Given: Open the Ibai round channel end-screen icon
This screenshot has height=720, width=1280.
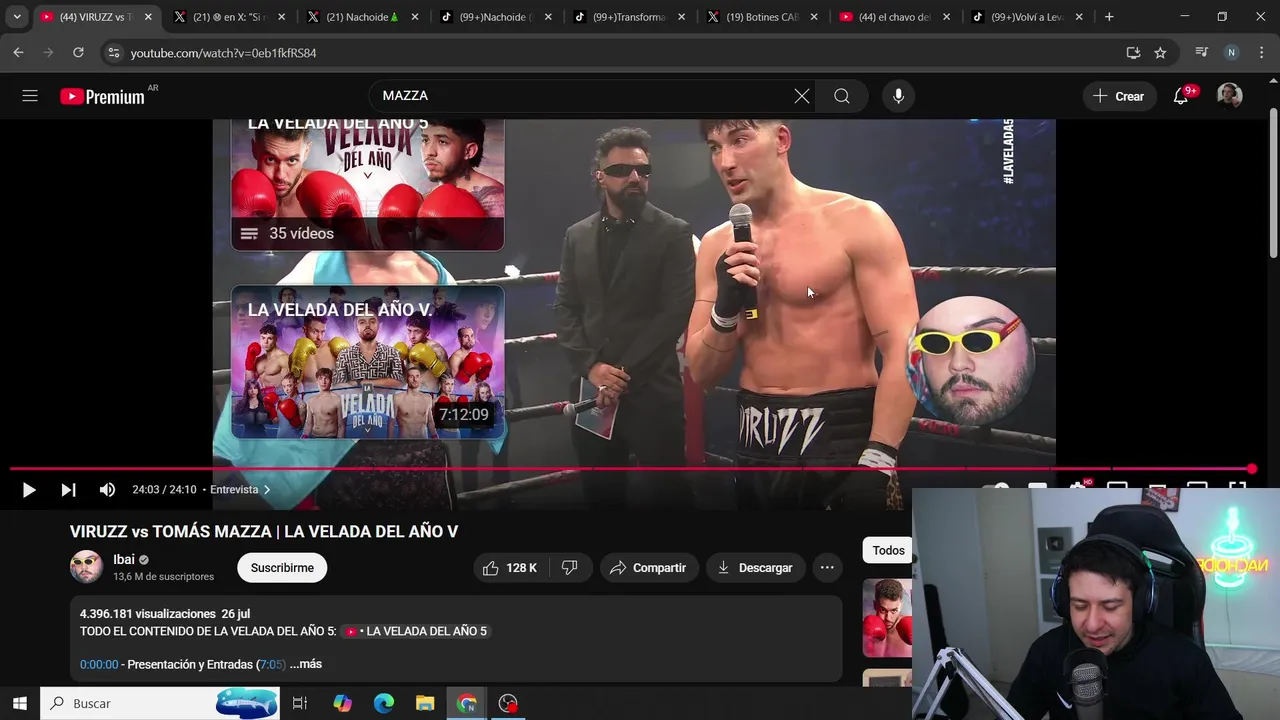Looking at the screenshot, I should pyautogui.click(x=972, y=360).
